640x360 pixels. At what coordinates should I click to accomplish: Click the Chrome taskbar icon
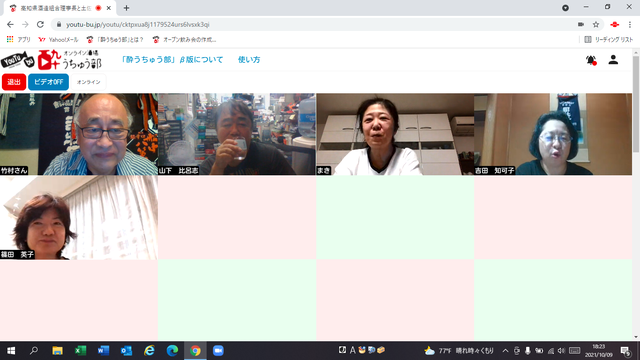click(195, 351)
